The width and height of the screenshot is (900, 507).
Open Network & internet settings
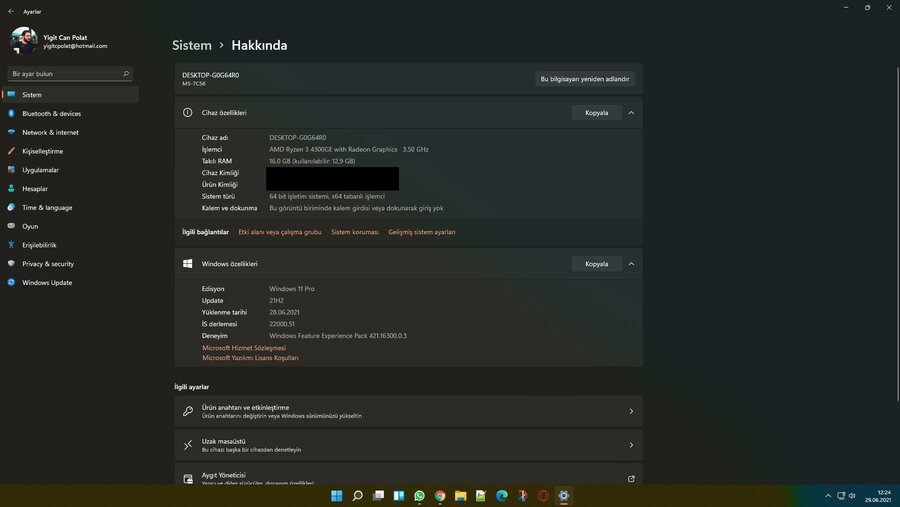pyautogui.click(x=70, y=133)
